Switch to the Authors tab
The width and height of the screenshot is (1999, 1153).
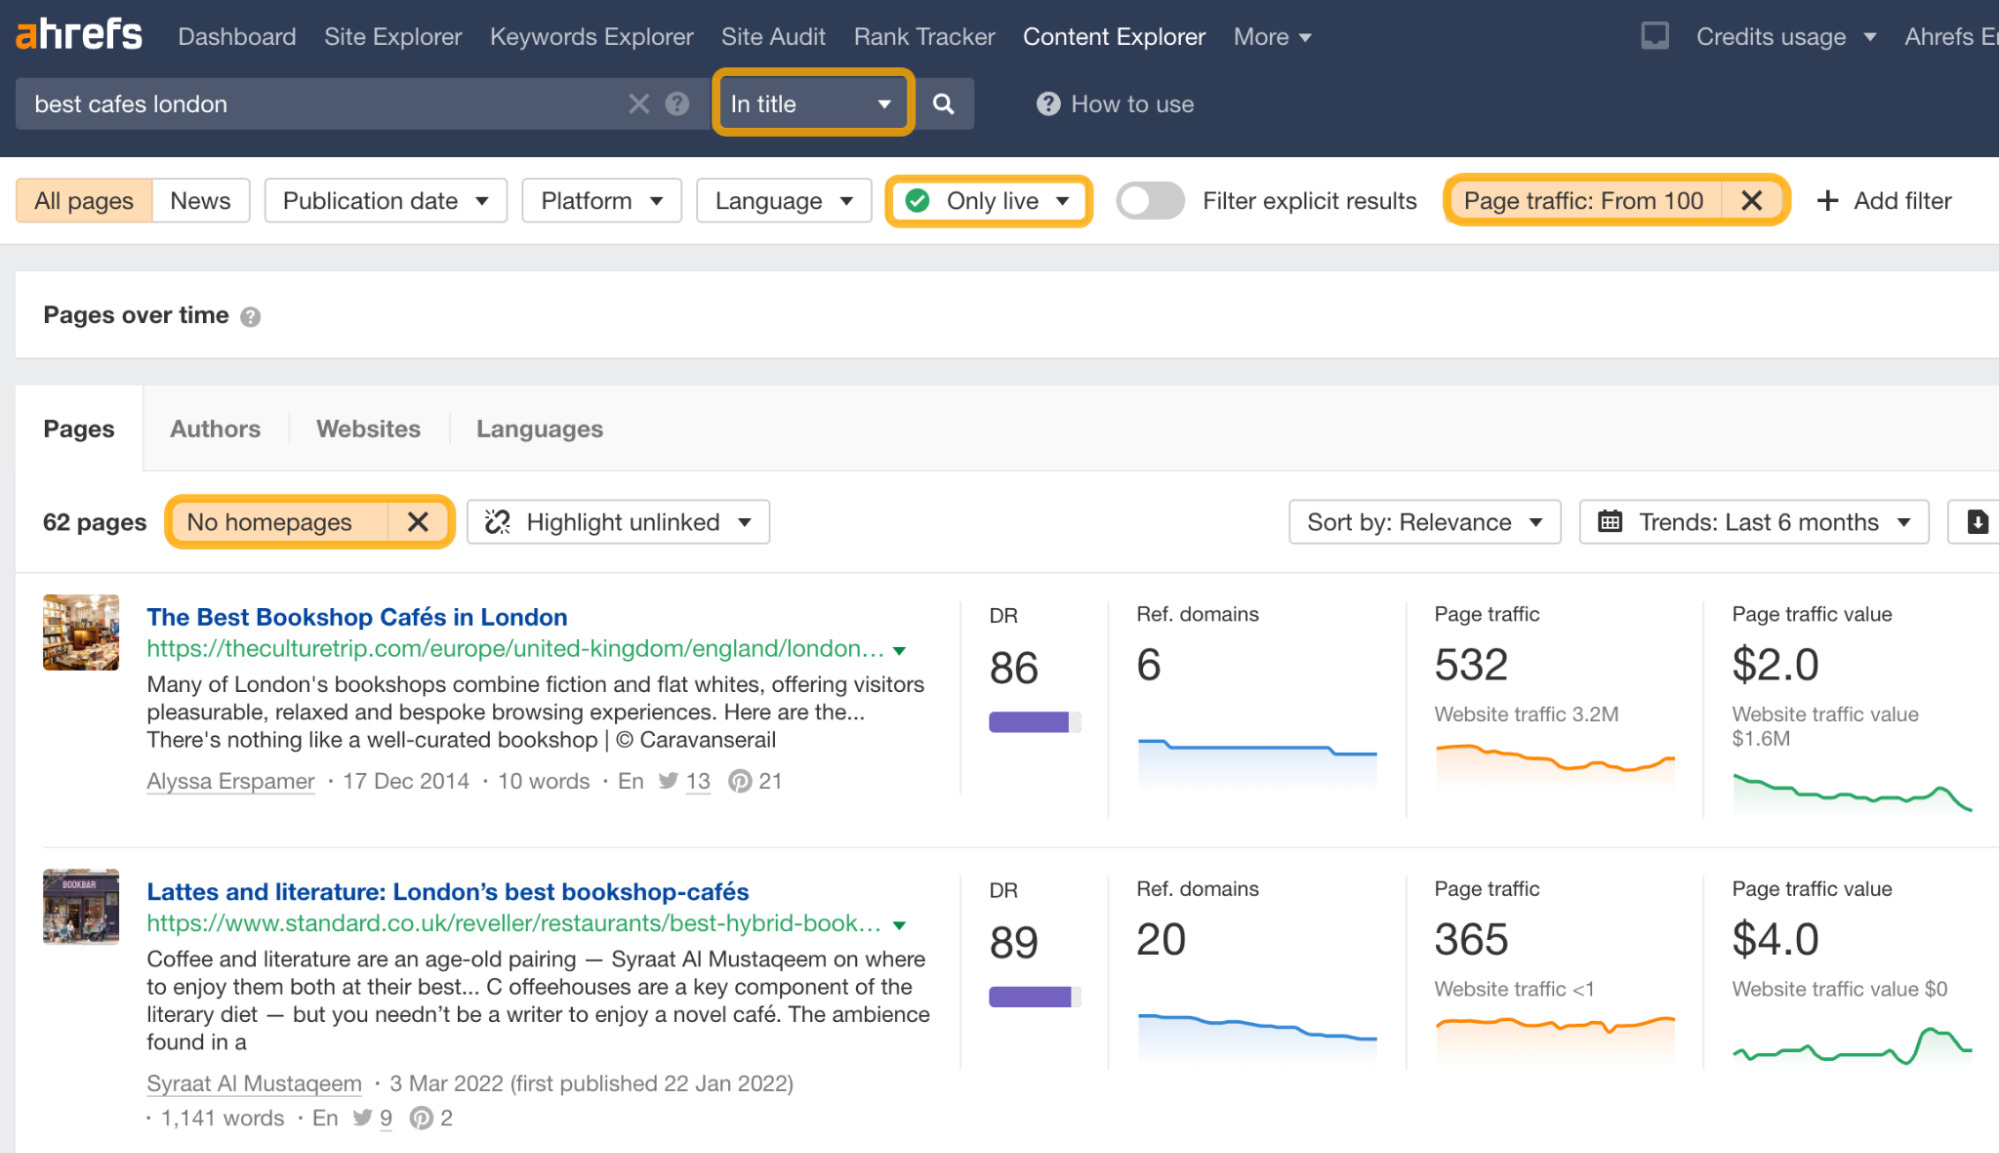pos(214,428)
